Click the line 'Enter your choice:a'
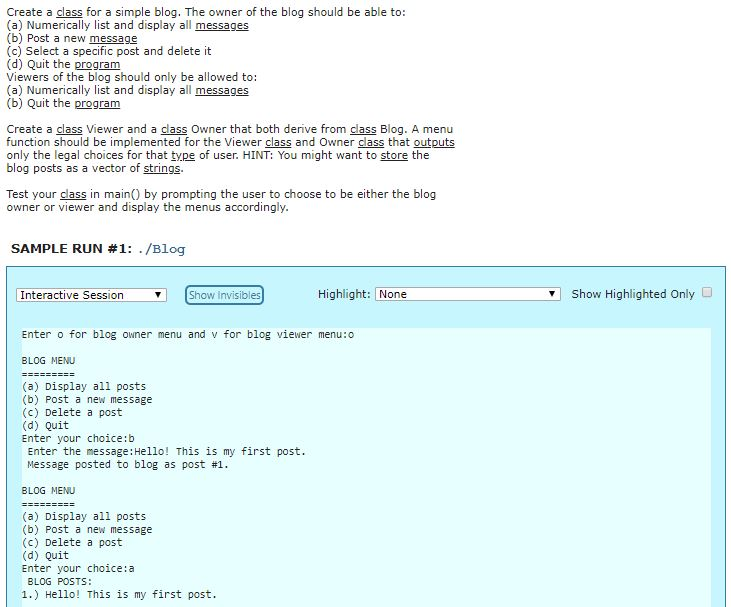 pos(78,569)
